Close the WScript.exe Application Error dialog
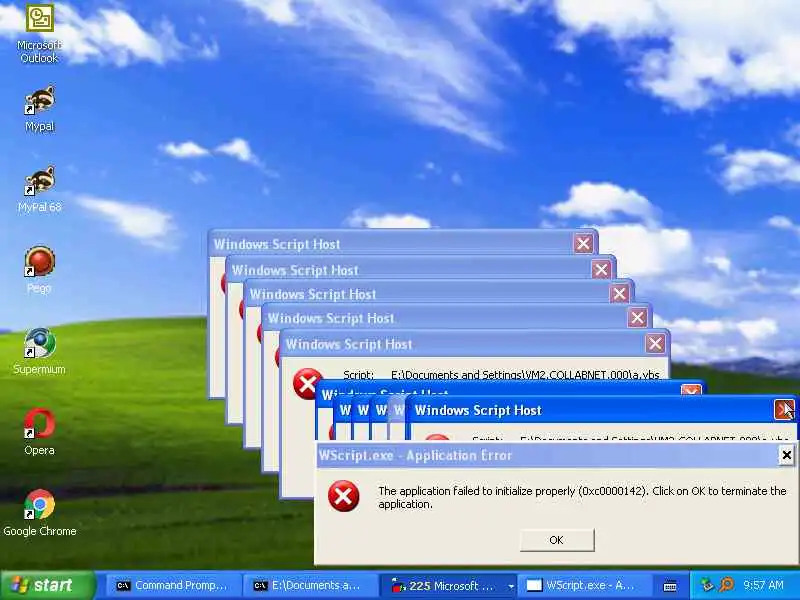Image resolution: width=800 pixels, height=600 pixels. [786, 455]
